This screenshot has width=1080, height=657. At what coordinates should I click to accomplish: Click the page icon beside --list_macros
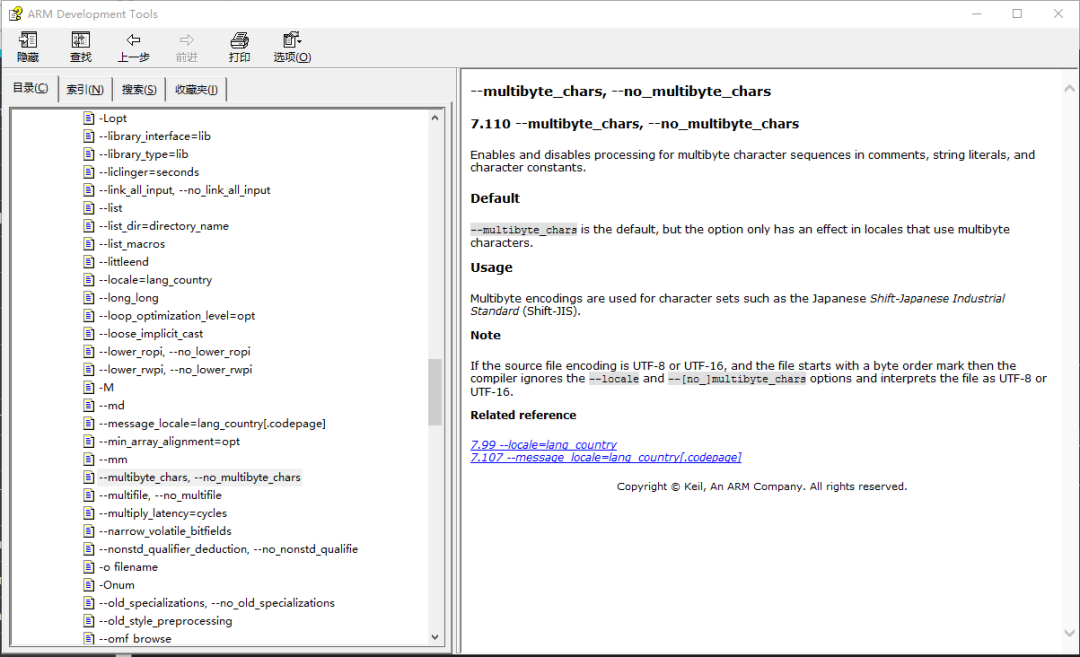tap(89, 244)
